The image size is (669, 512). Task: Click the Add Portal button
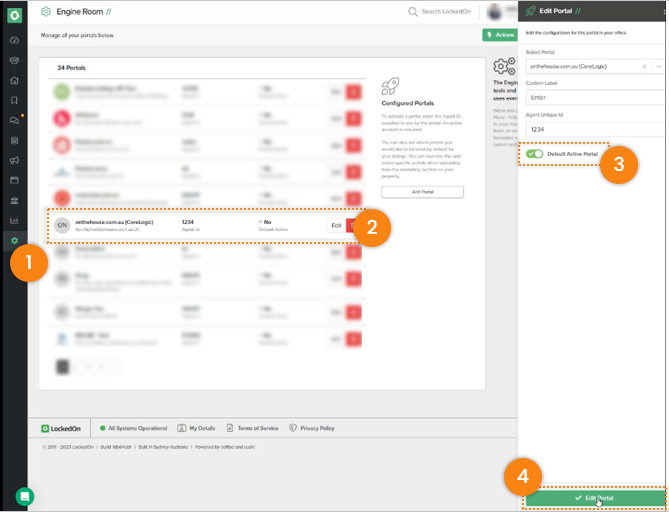click(422, 191)
